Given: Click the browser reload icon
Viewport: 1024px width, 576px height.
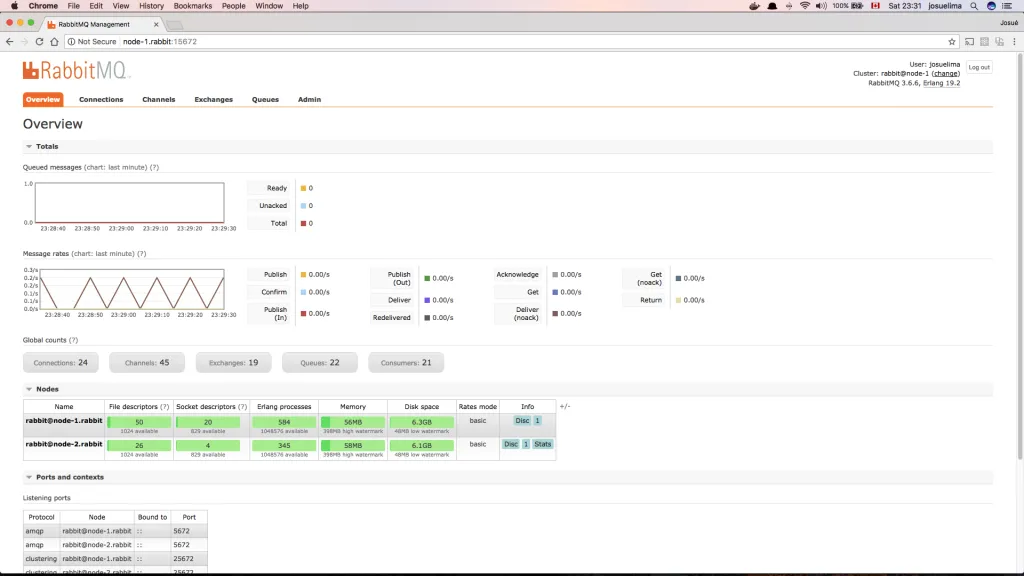Looking at the screenshot, I should (x=40, y=42).
